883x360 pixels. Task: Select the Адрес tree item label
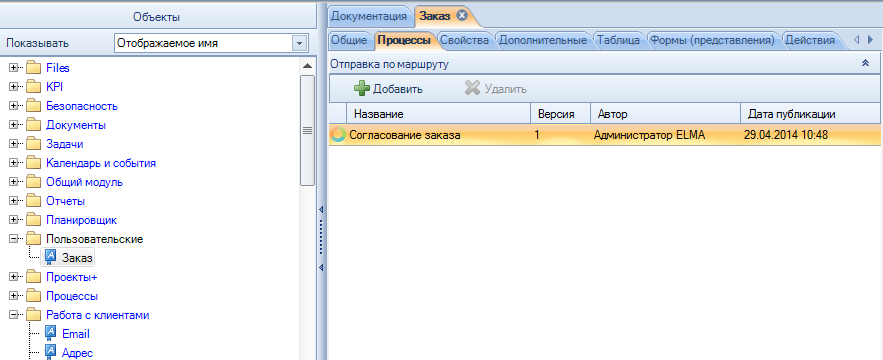coord(77,353)
